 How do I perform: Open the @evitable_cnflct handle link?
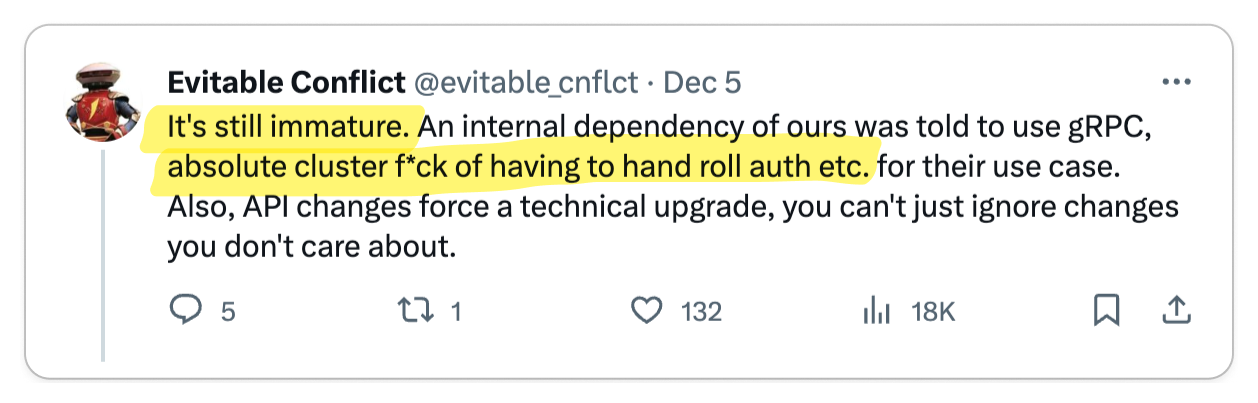[x=526, y=82]
